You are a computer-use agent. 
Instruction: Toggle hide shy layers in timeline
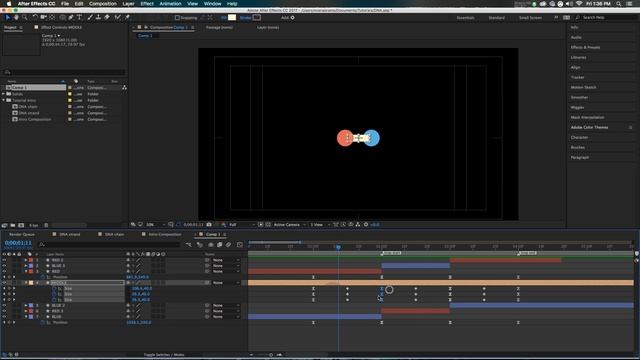coord(211,245)
